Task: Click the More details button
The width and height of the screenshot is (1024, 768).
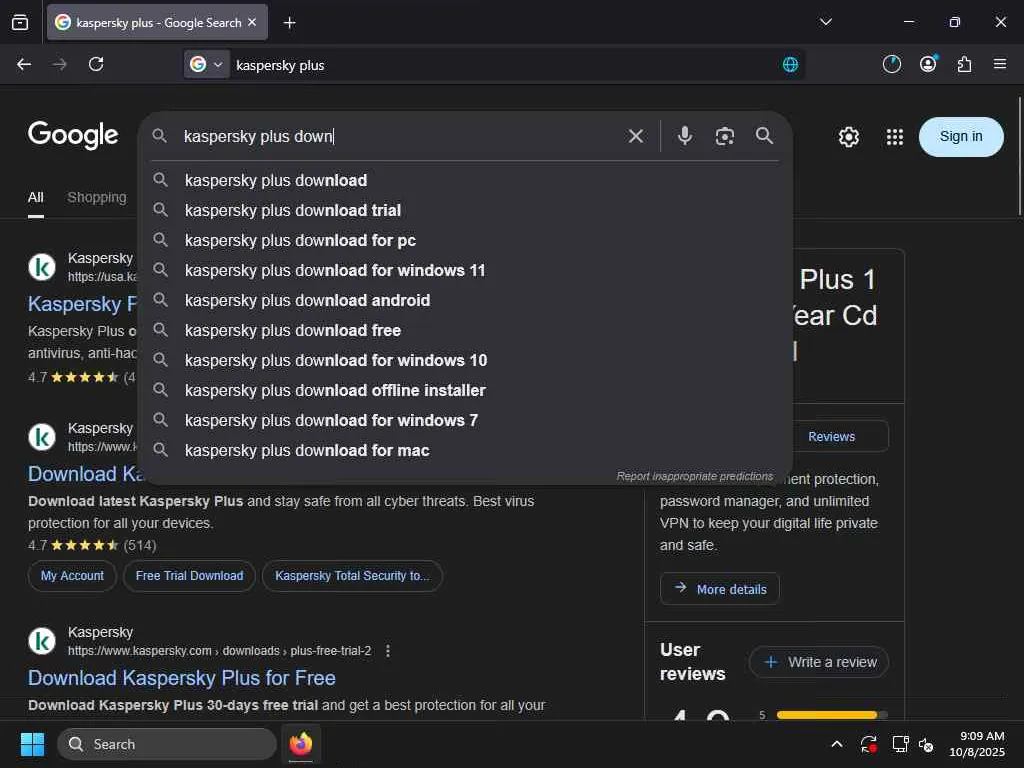Action: point(719,589)
